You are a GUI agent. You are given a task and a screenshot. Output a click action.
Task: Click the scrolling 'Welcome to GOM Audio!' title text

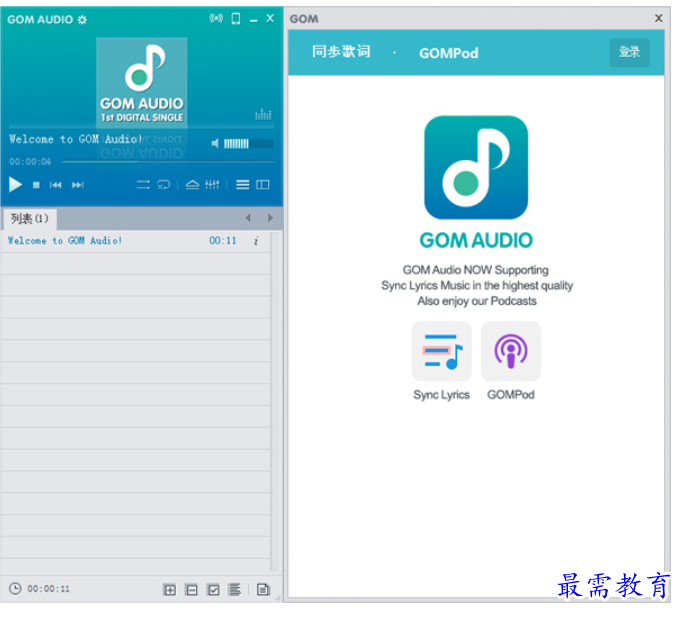[x=76, y=139]
